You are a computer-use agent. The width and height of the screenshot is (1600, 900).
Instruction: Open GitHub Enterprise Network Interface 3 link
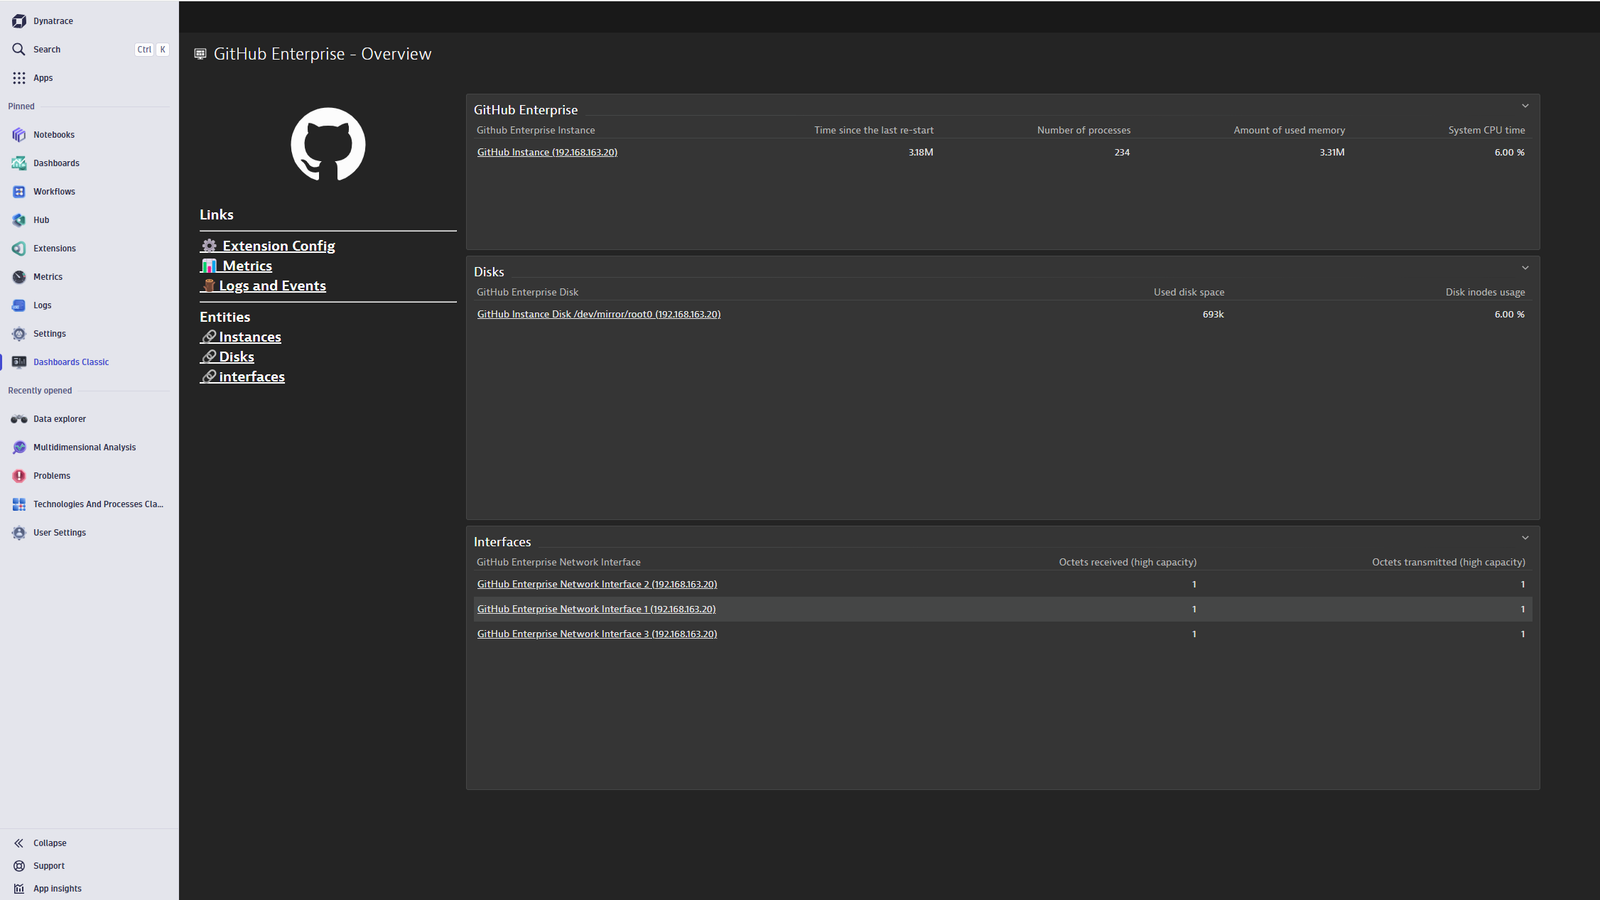pos(597,634)
